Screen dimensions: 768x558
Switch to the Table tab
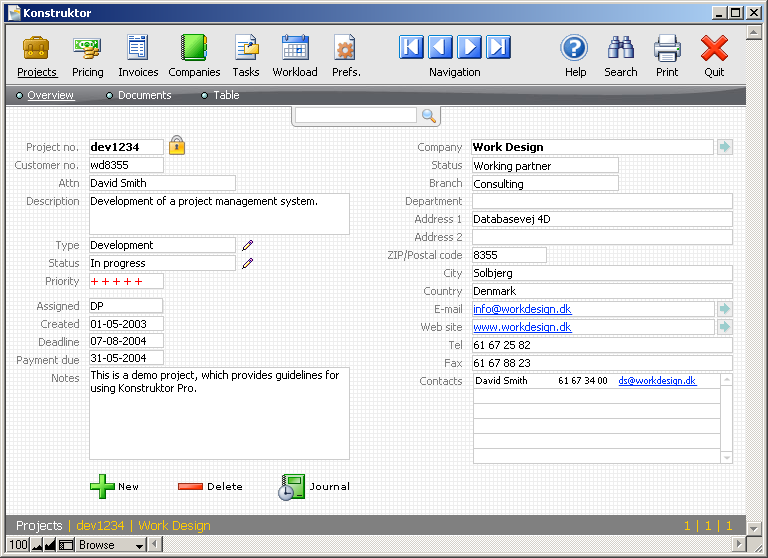(x=226, y=95)
